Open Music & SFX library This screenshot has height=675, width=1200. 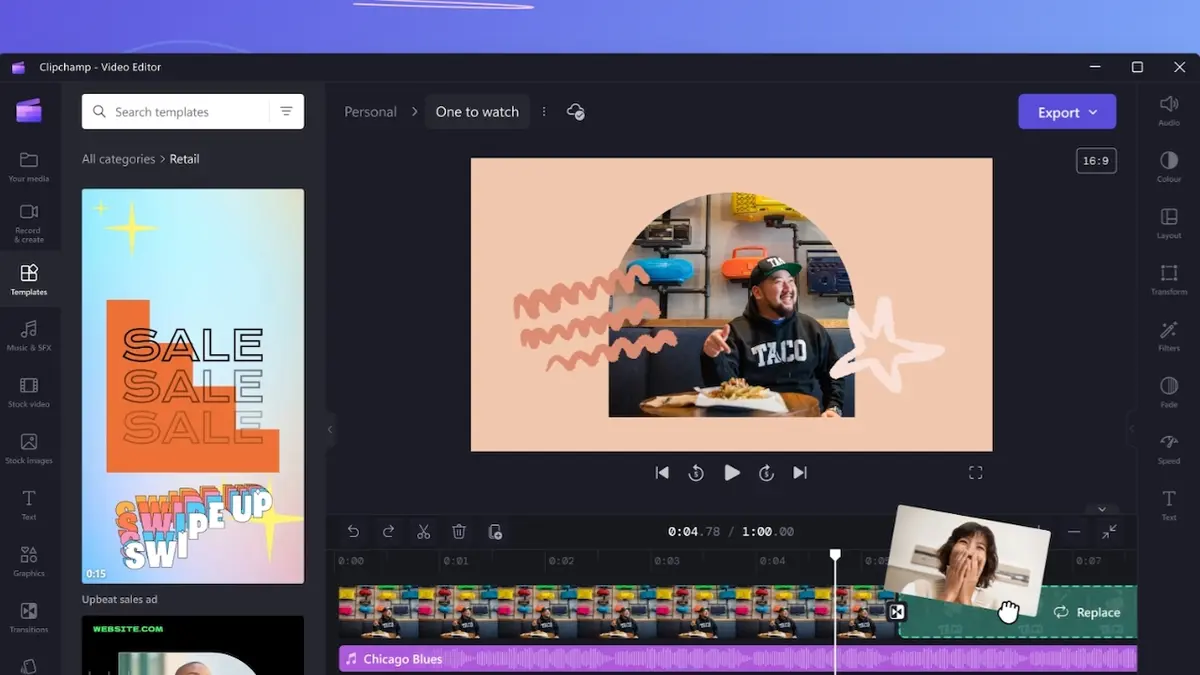pos(29,335)
